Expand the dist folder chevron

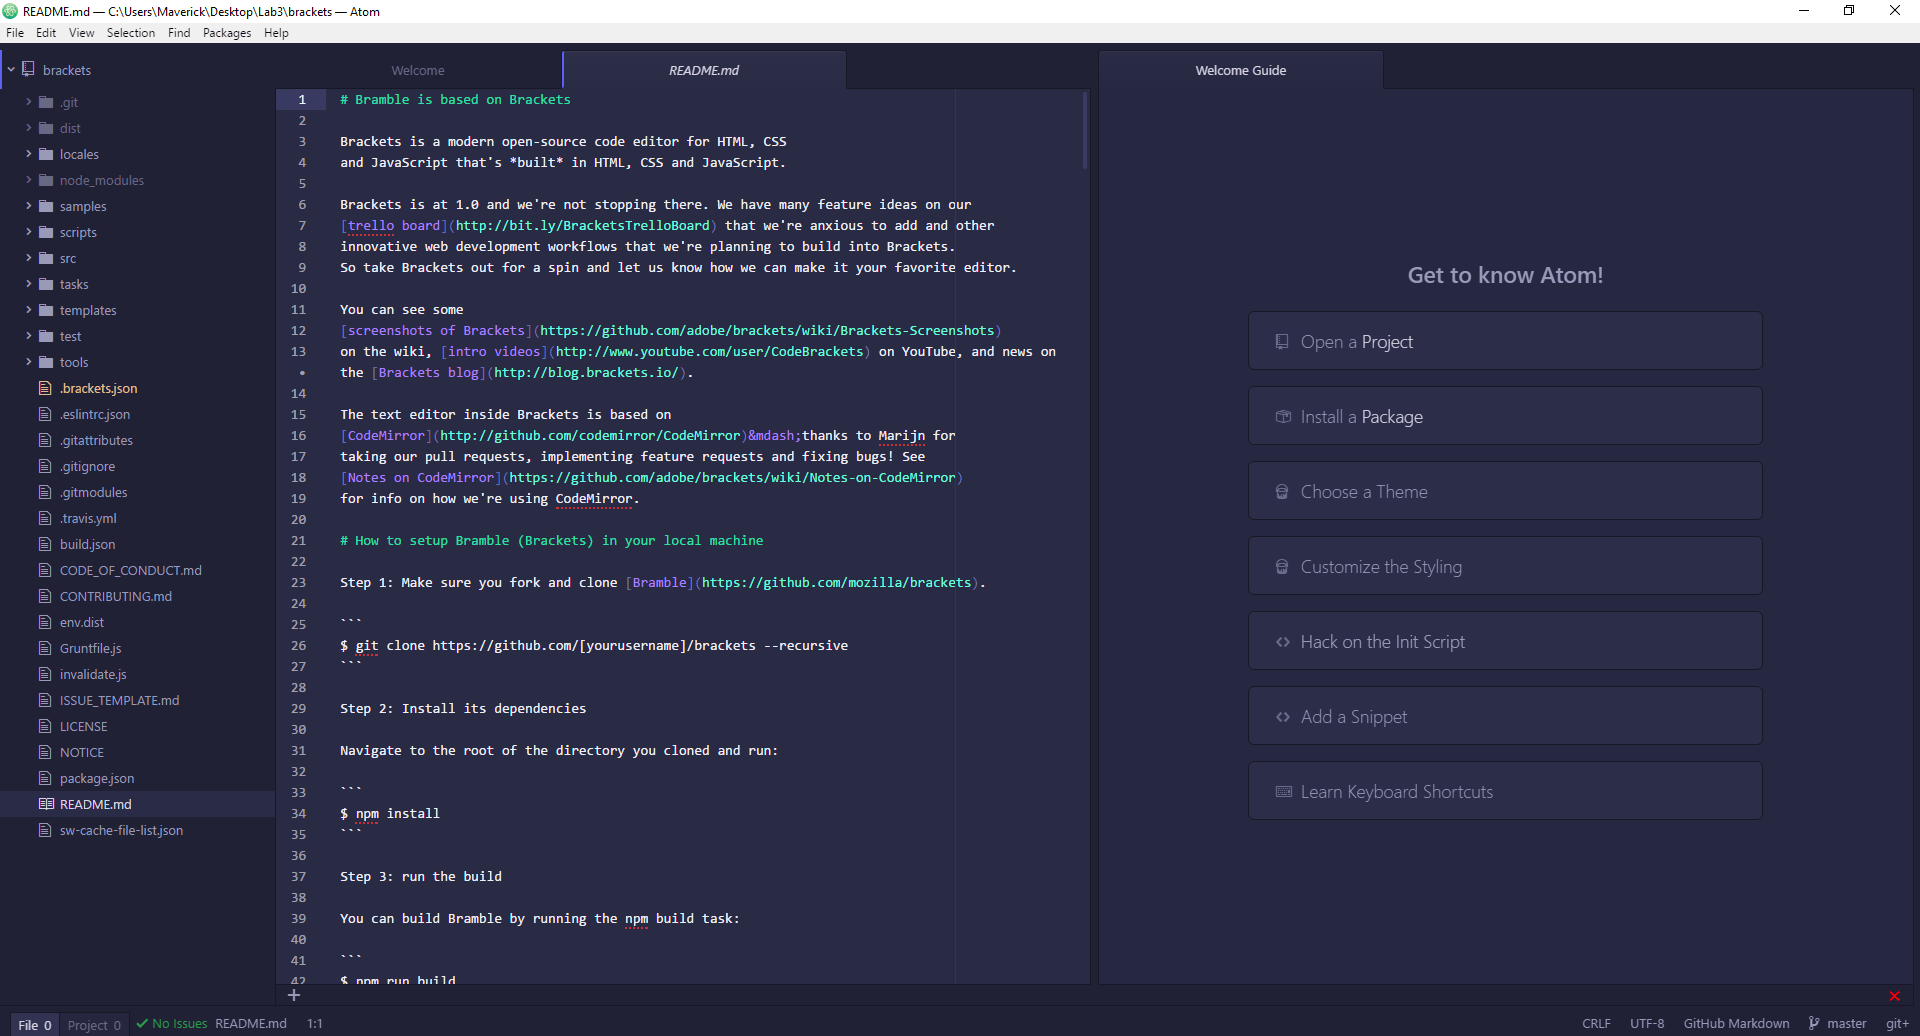[29, 128]
